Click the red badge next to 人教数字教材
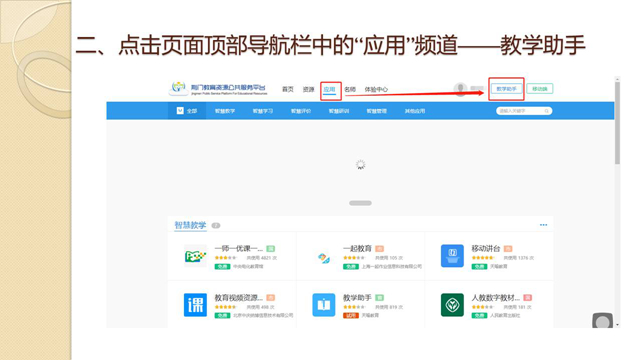 [528, 298]
